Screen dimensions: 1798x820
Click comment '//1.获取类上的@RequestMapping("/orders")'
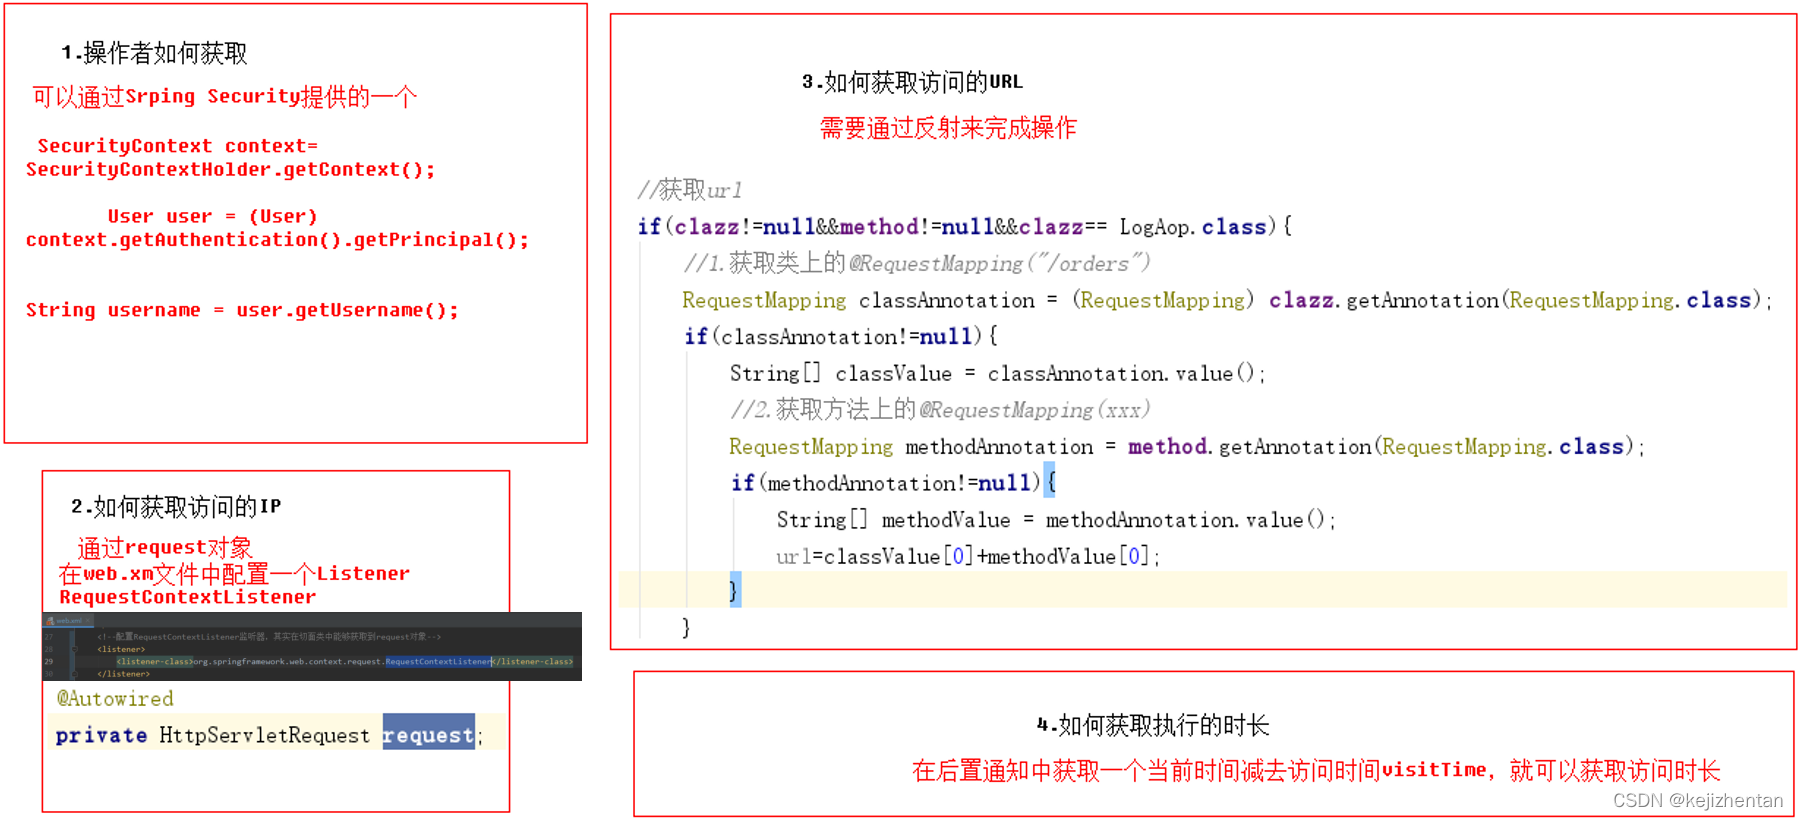(916, 263)
